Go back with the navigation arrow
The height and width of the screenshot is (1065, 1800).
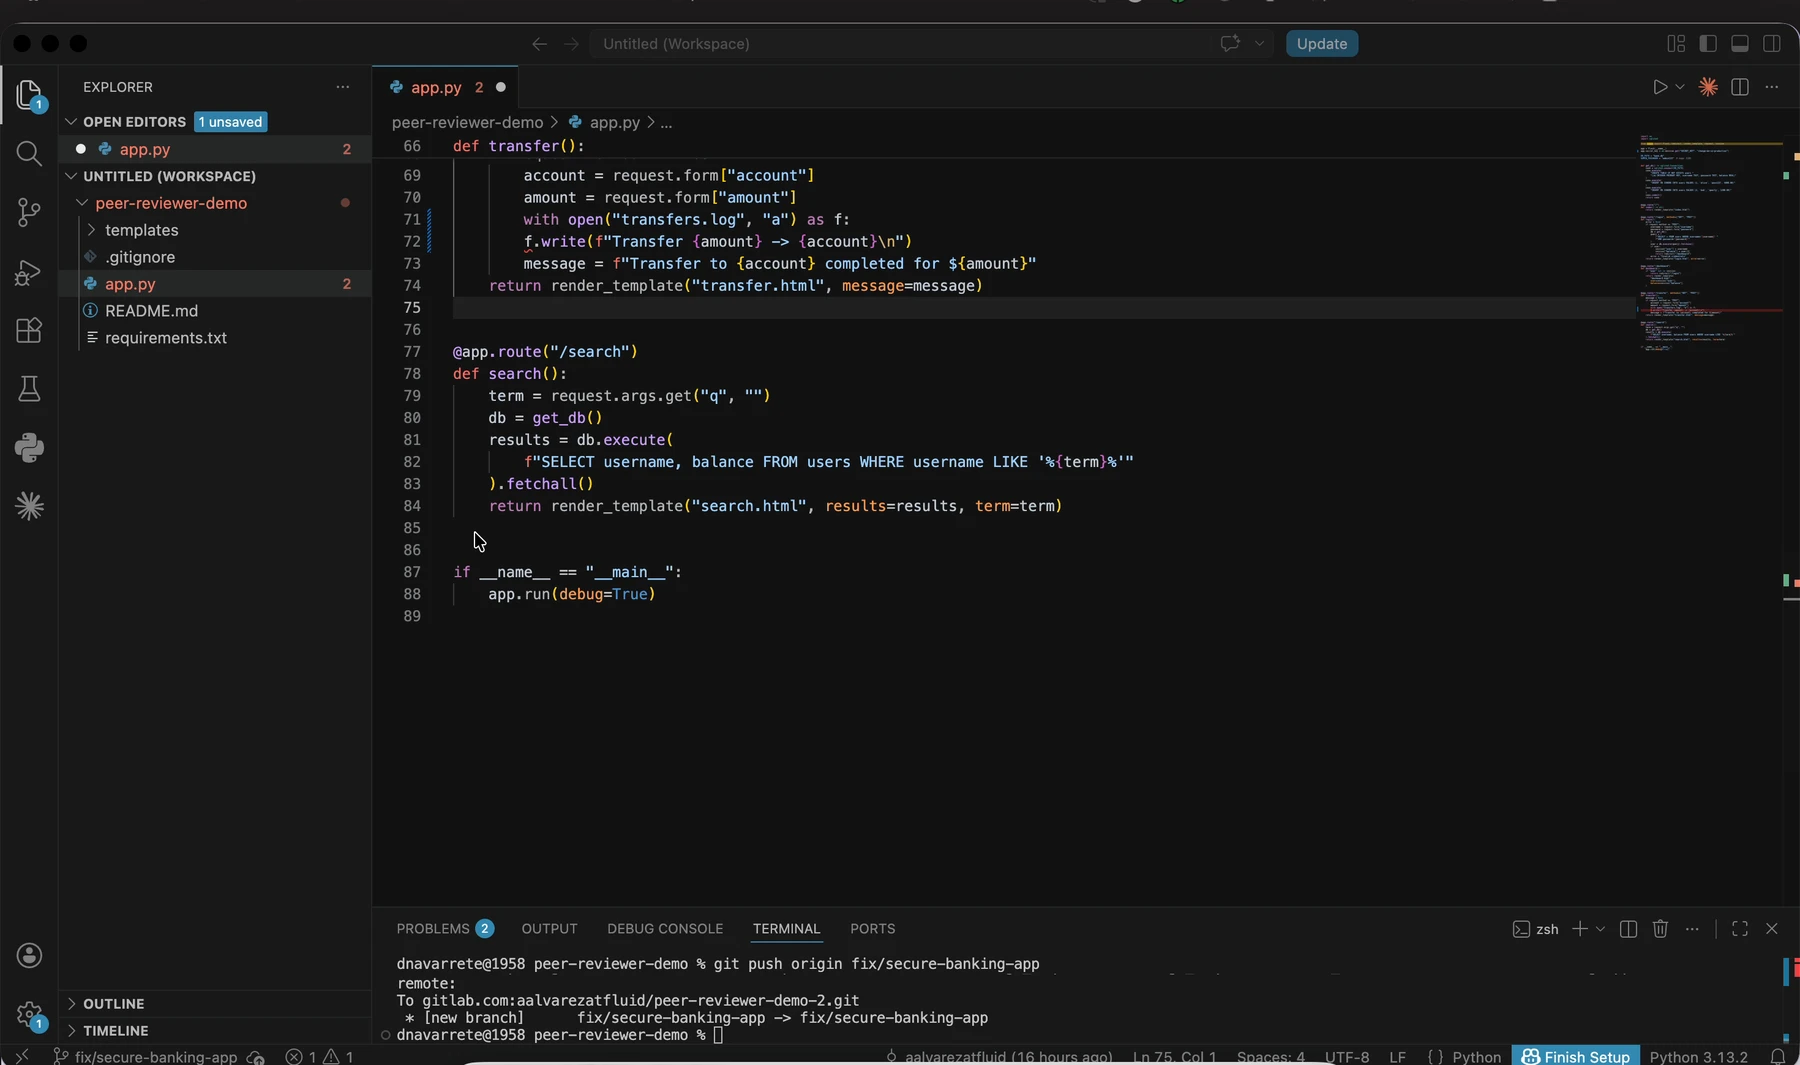[539, 44]
